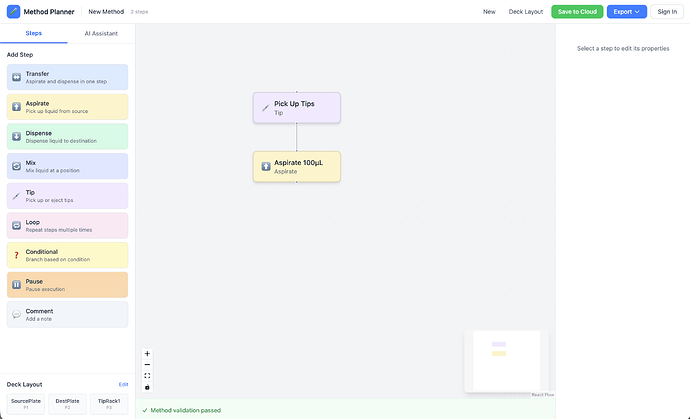Fit the flow view to screen
Image resolution: width=690 pixels, height=419 pixels.
(x=147, y=376)
